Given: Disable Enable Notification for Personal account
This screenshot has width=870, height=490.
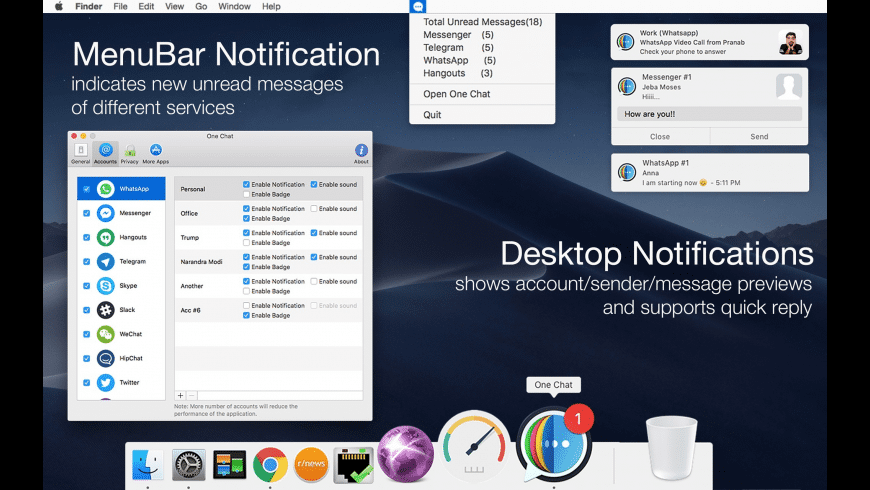Looking at the screenshot, I should click(246, 184).
